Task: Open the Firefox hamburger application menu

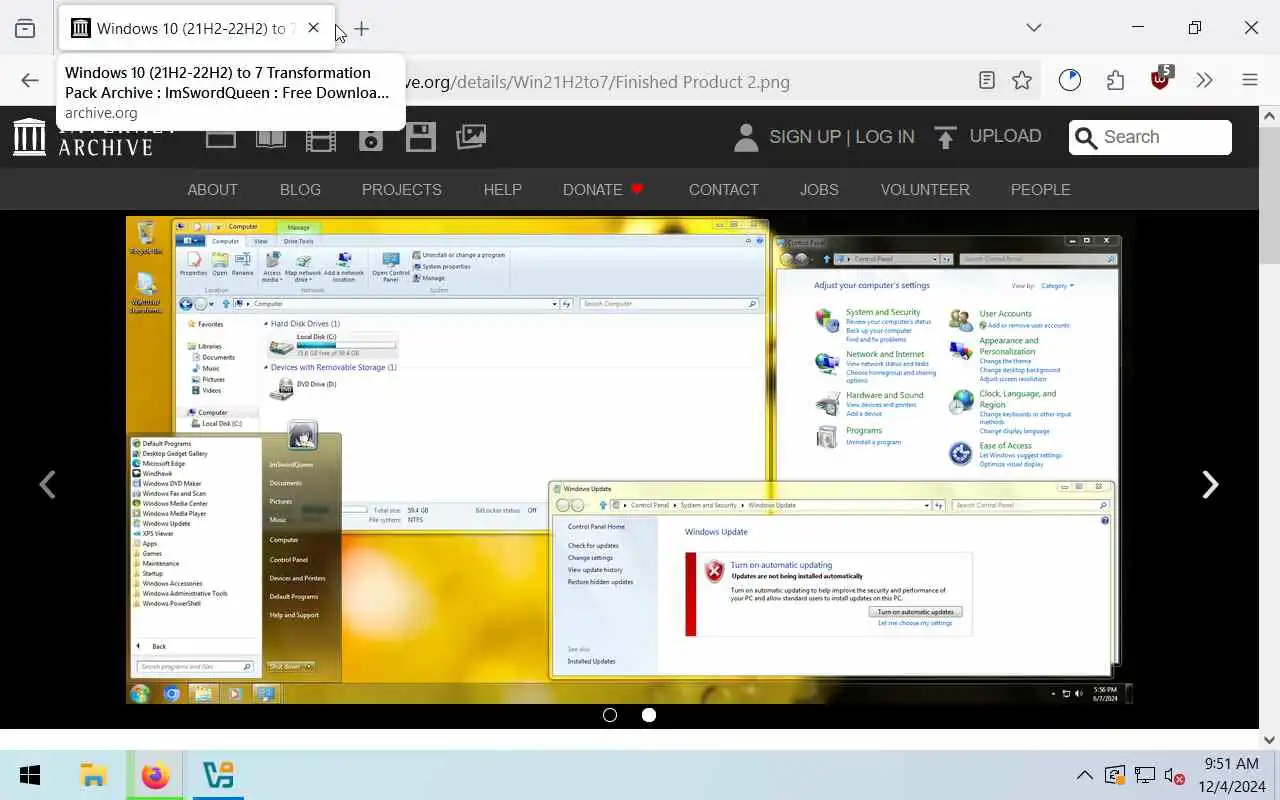Action: (x=1249, y=81)
